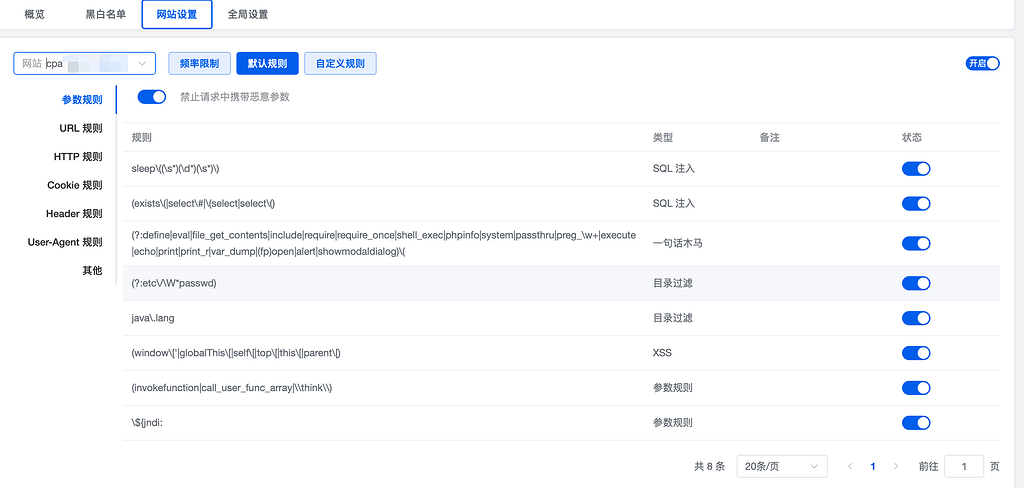Image resolution: width=1024 pixels, height=488 pixels.
Task: Open the 20条/页 page size dropdown
Action: coord(782,466)
